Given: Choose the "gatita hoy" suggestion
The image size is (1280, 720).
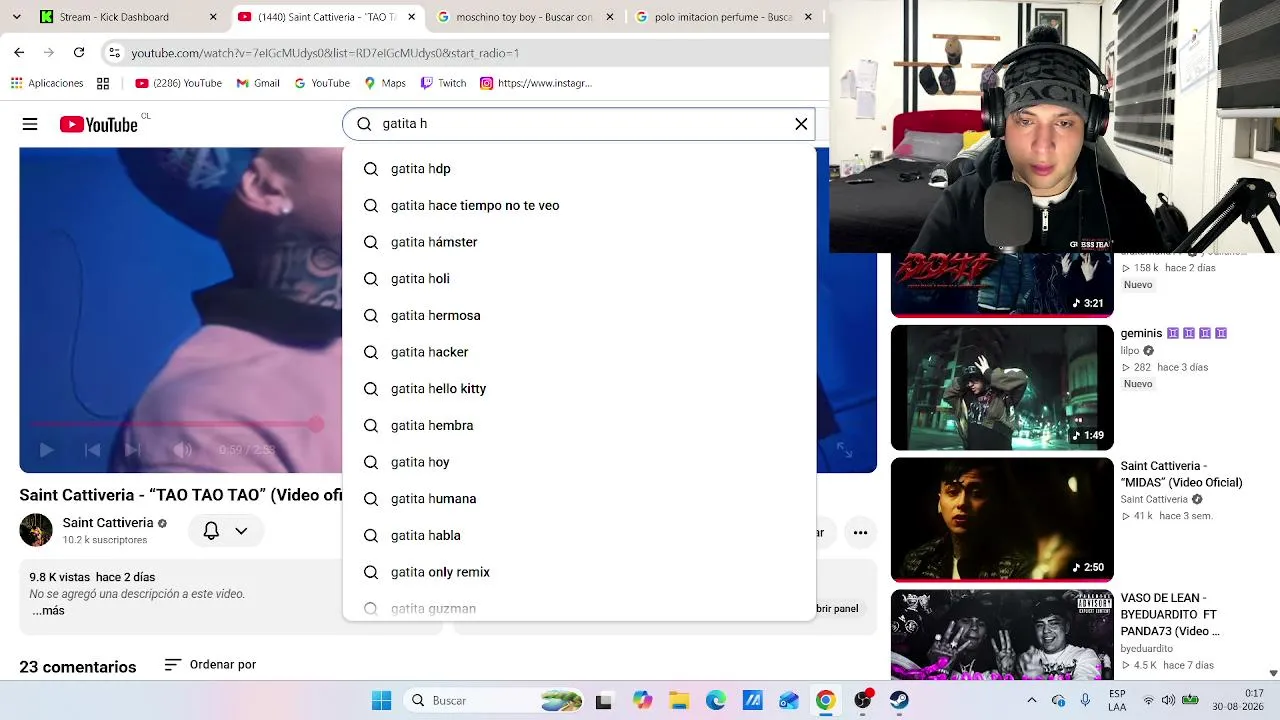Looking at the screenshot, I should tap(579, 462).
